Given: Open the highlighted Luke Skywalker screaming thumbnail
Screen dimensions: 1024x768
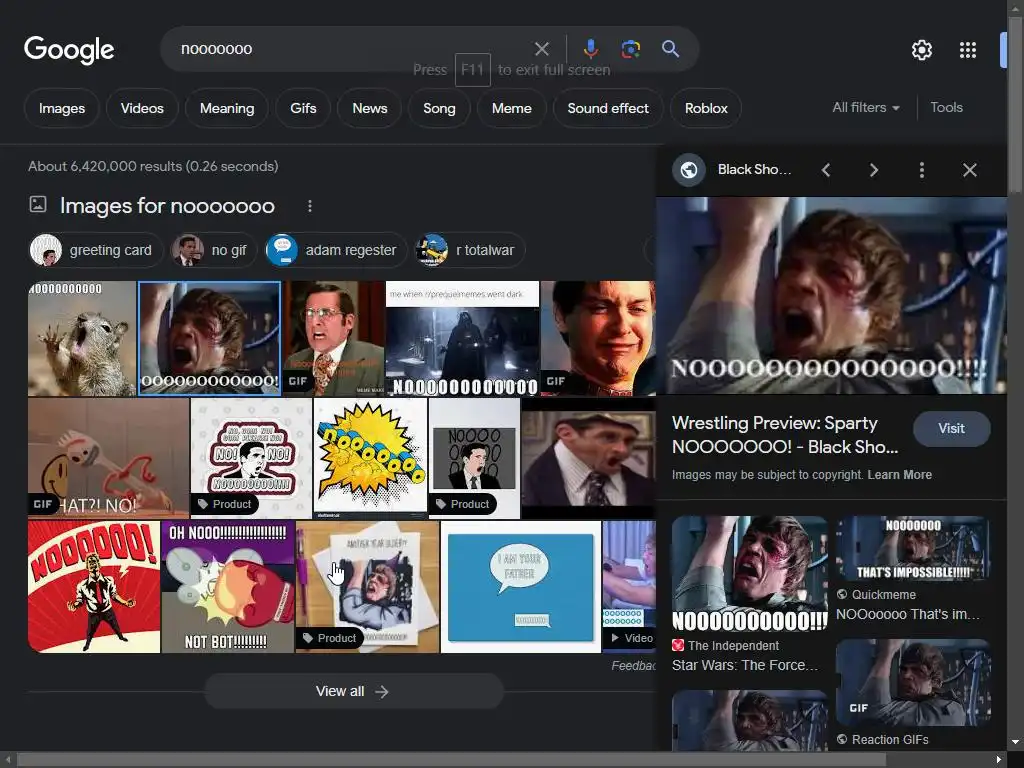Looking at the screenshot, I should (210, 338).
